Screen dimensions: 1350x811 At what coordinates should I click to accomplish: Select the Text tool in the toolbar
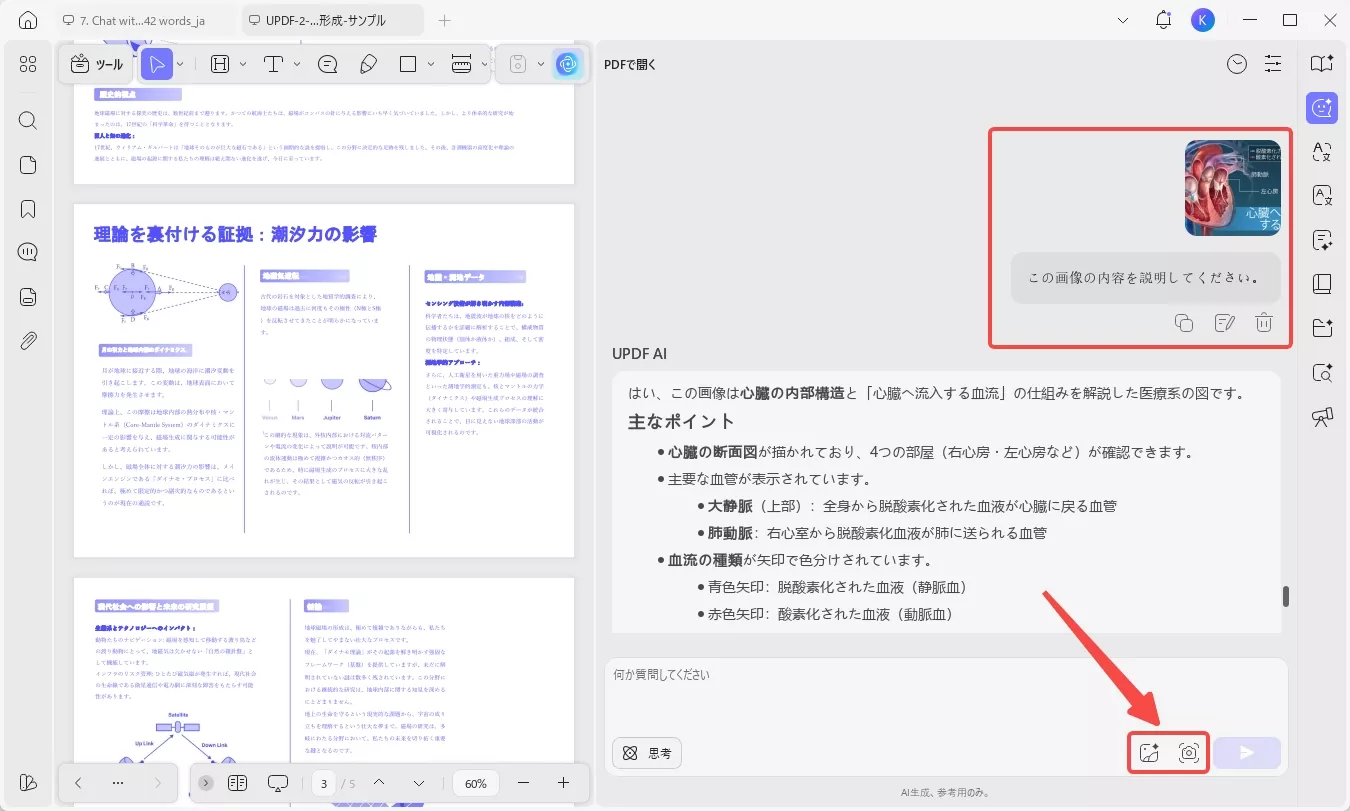coord(274,64)
